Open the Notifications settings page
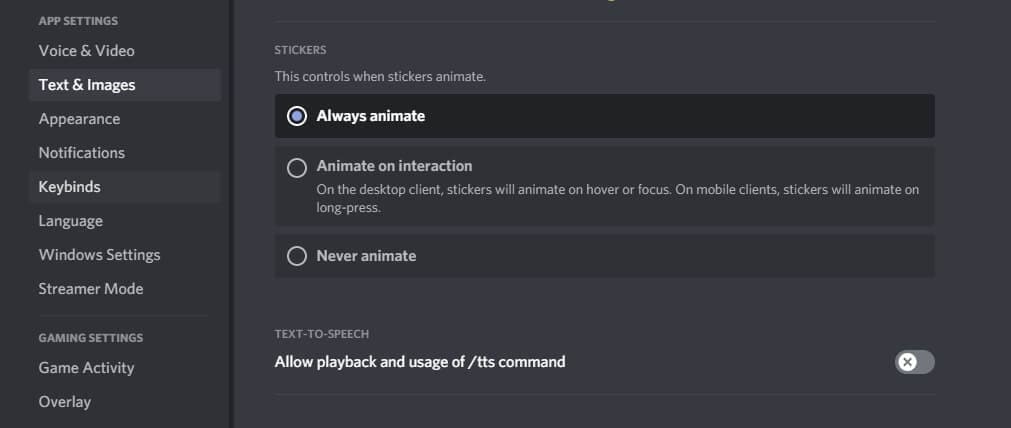Viewport: 1011px width, 428px height. pos(82,153)
